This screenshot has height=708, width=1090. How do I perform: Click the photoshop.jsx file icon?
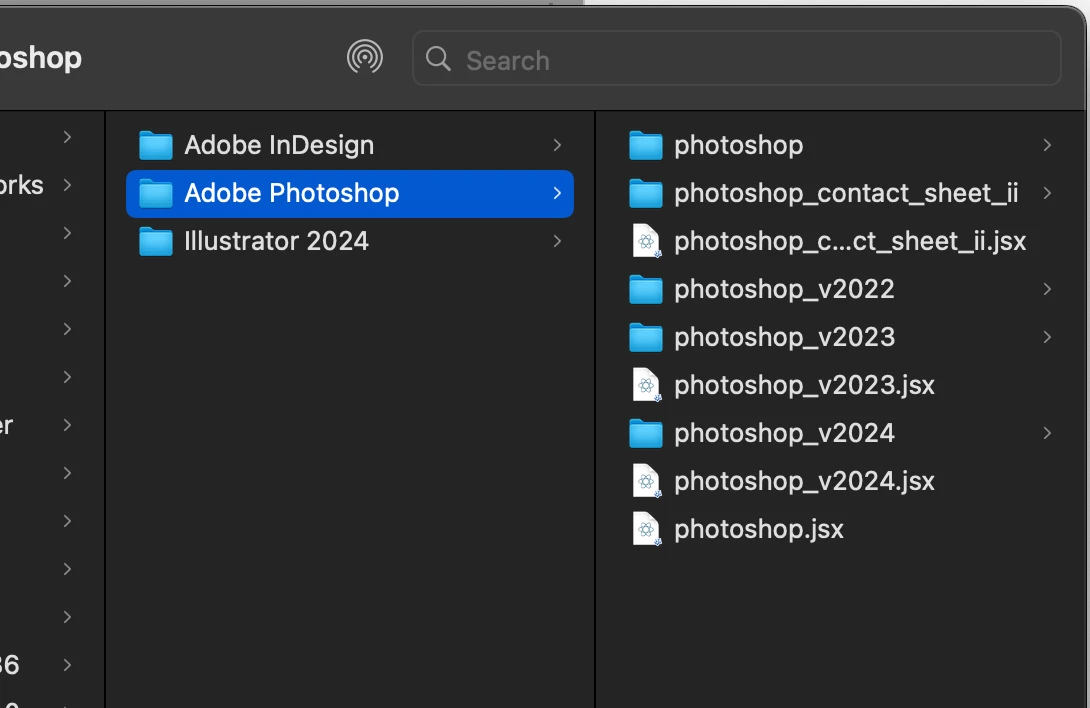pos(647,529)
